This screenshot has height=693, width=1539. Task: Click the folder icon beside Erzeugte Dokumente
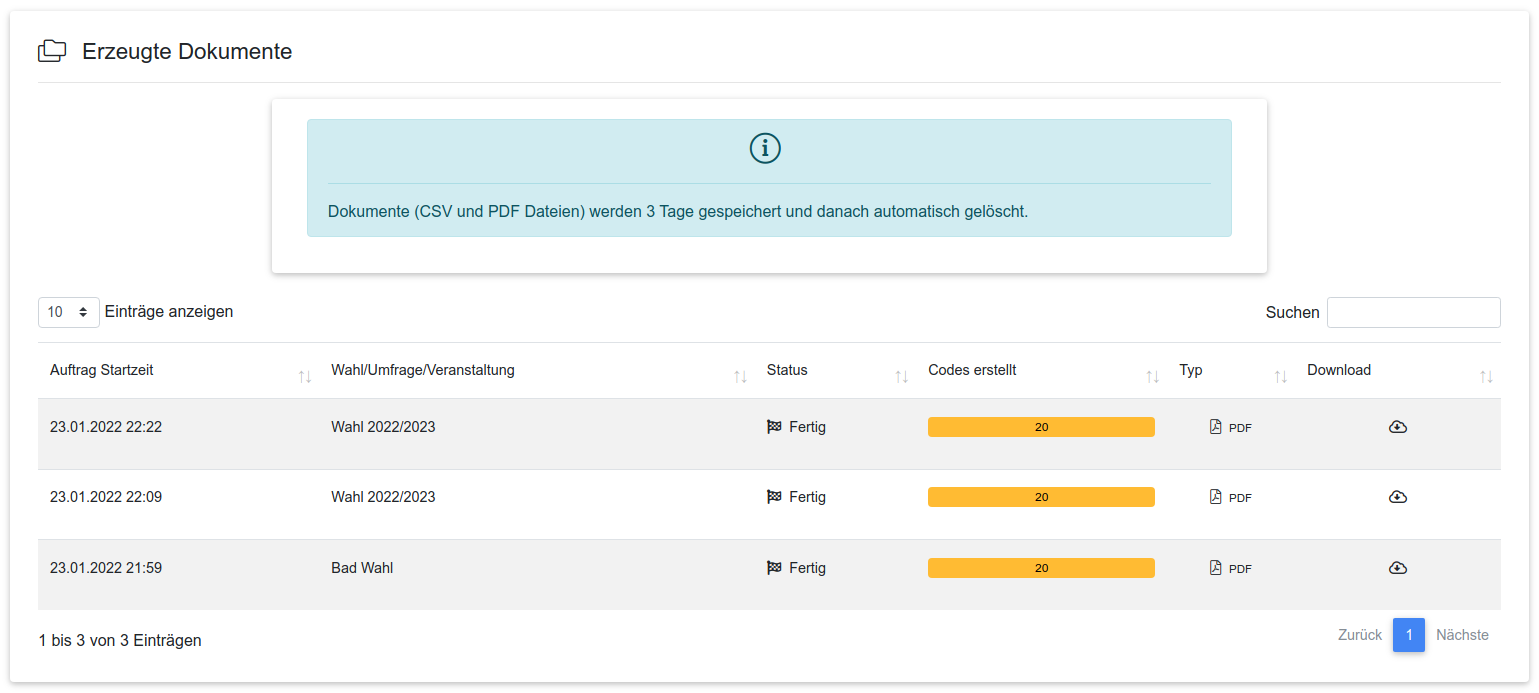point(52,51)
